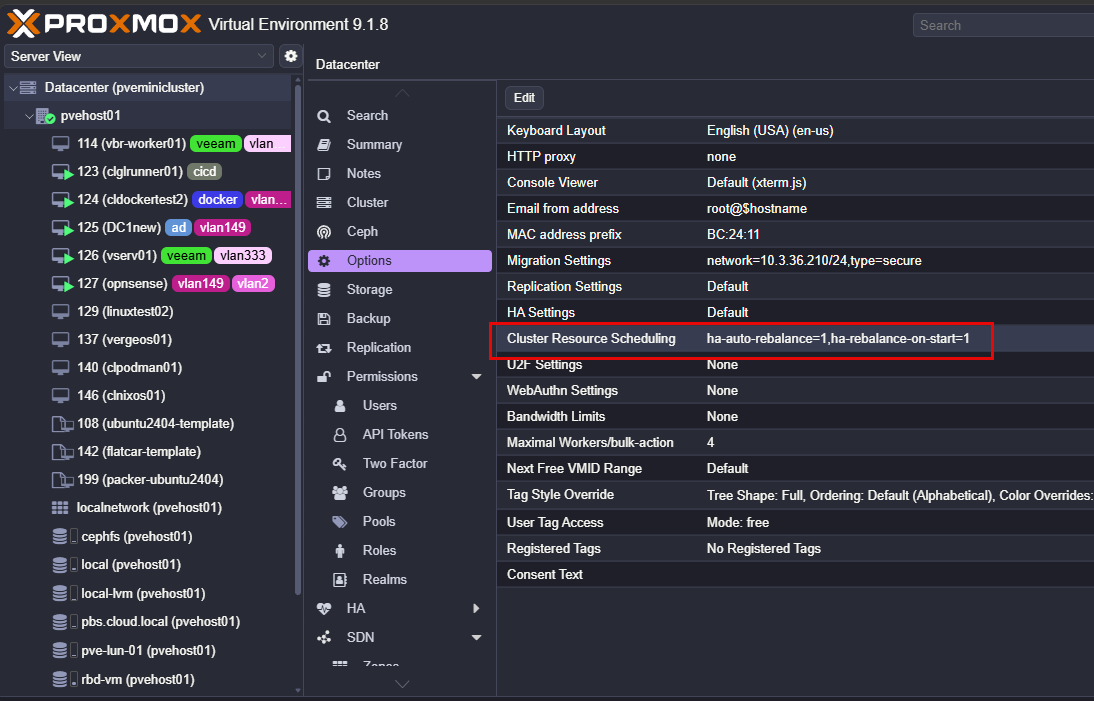Click the Edit button
The image size is (1094, 701).
click(x=524, y=98)
